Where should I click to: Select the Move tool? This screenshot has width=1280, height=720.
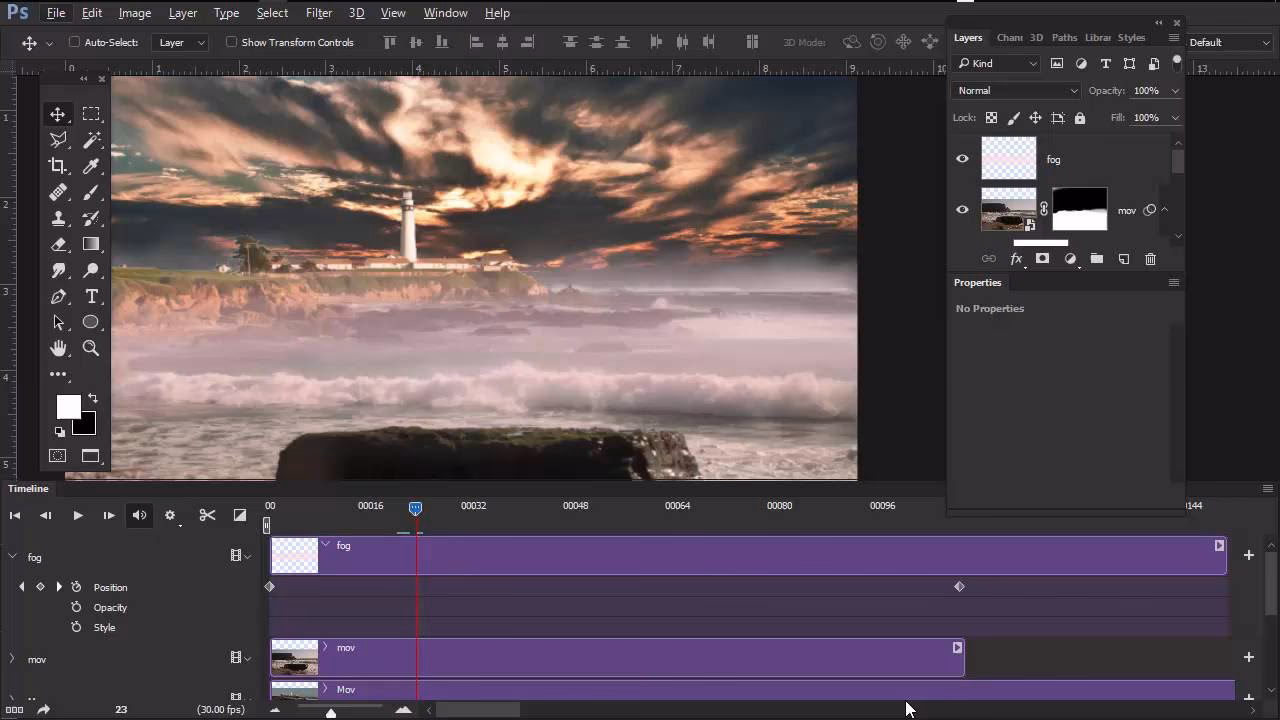(58, 114)
